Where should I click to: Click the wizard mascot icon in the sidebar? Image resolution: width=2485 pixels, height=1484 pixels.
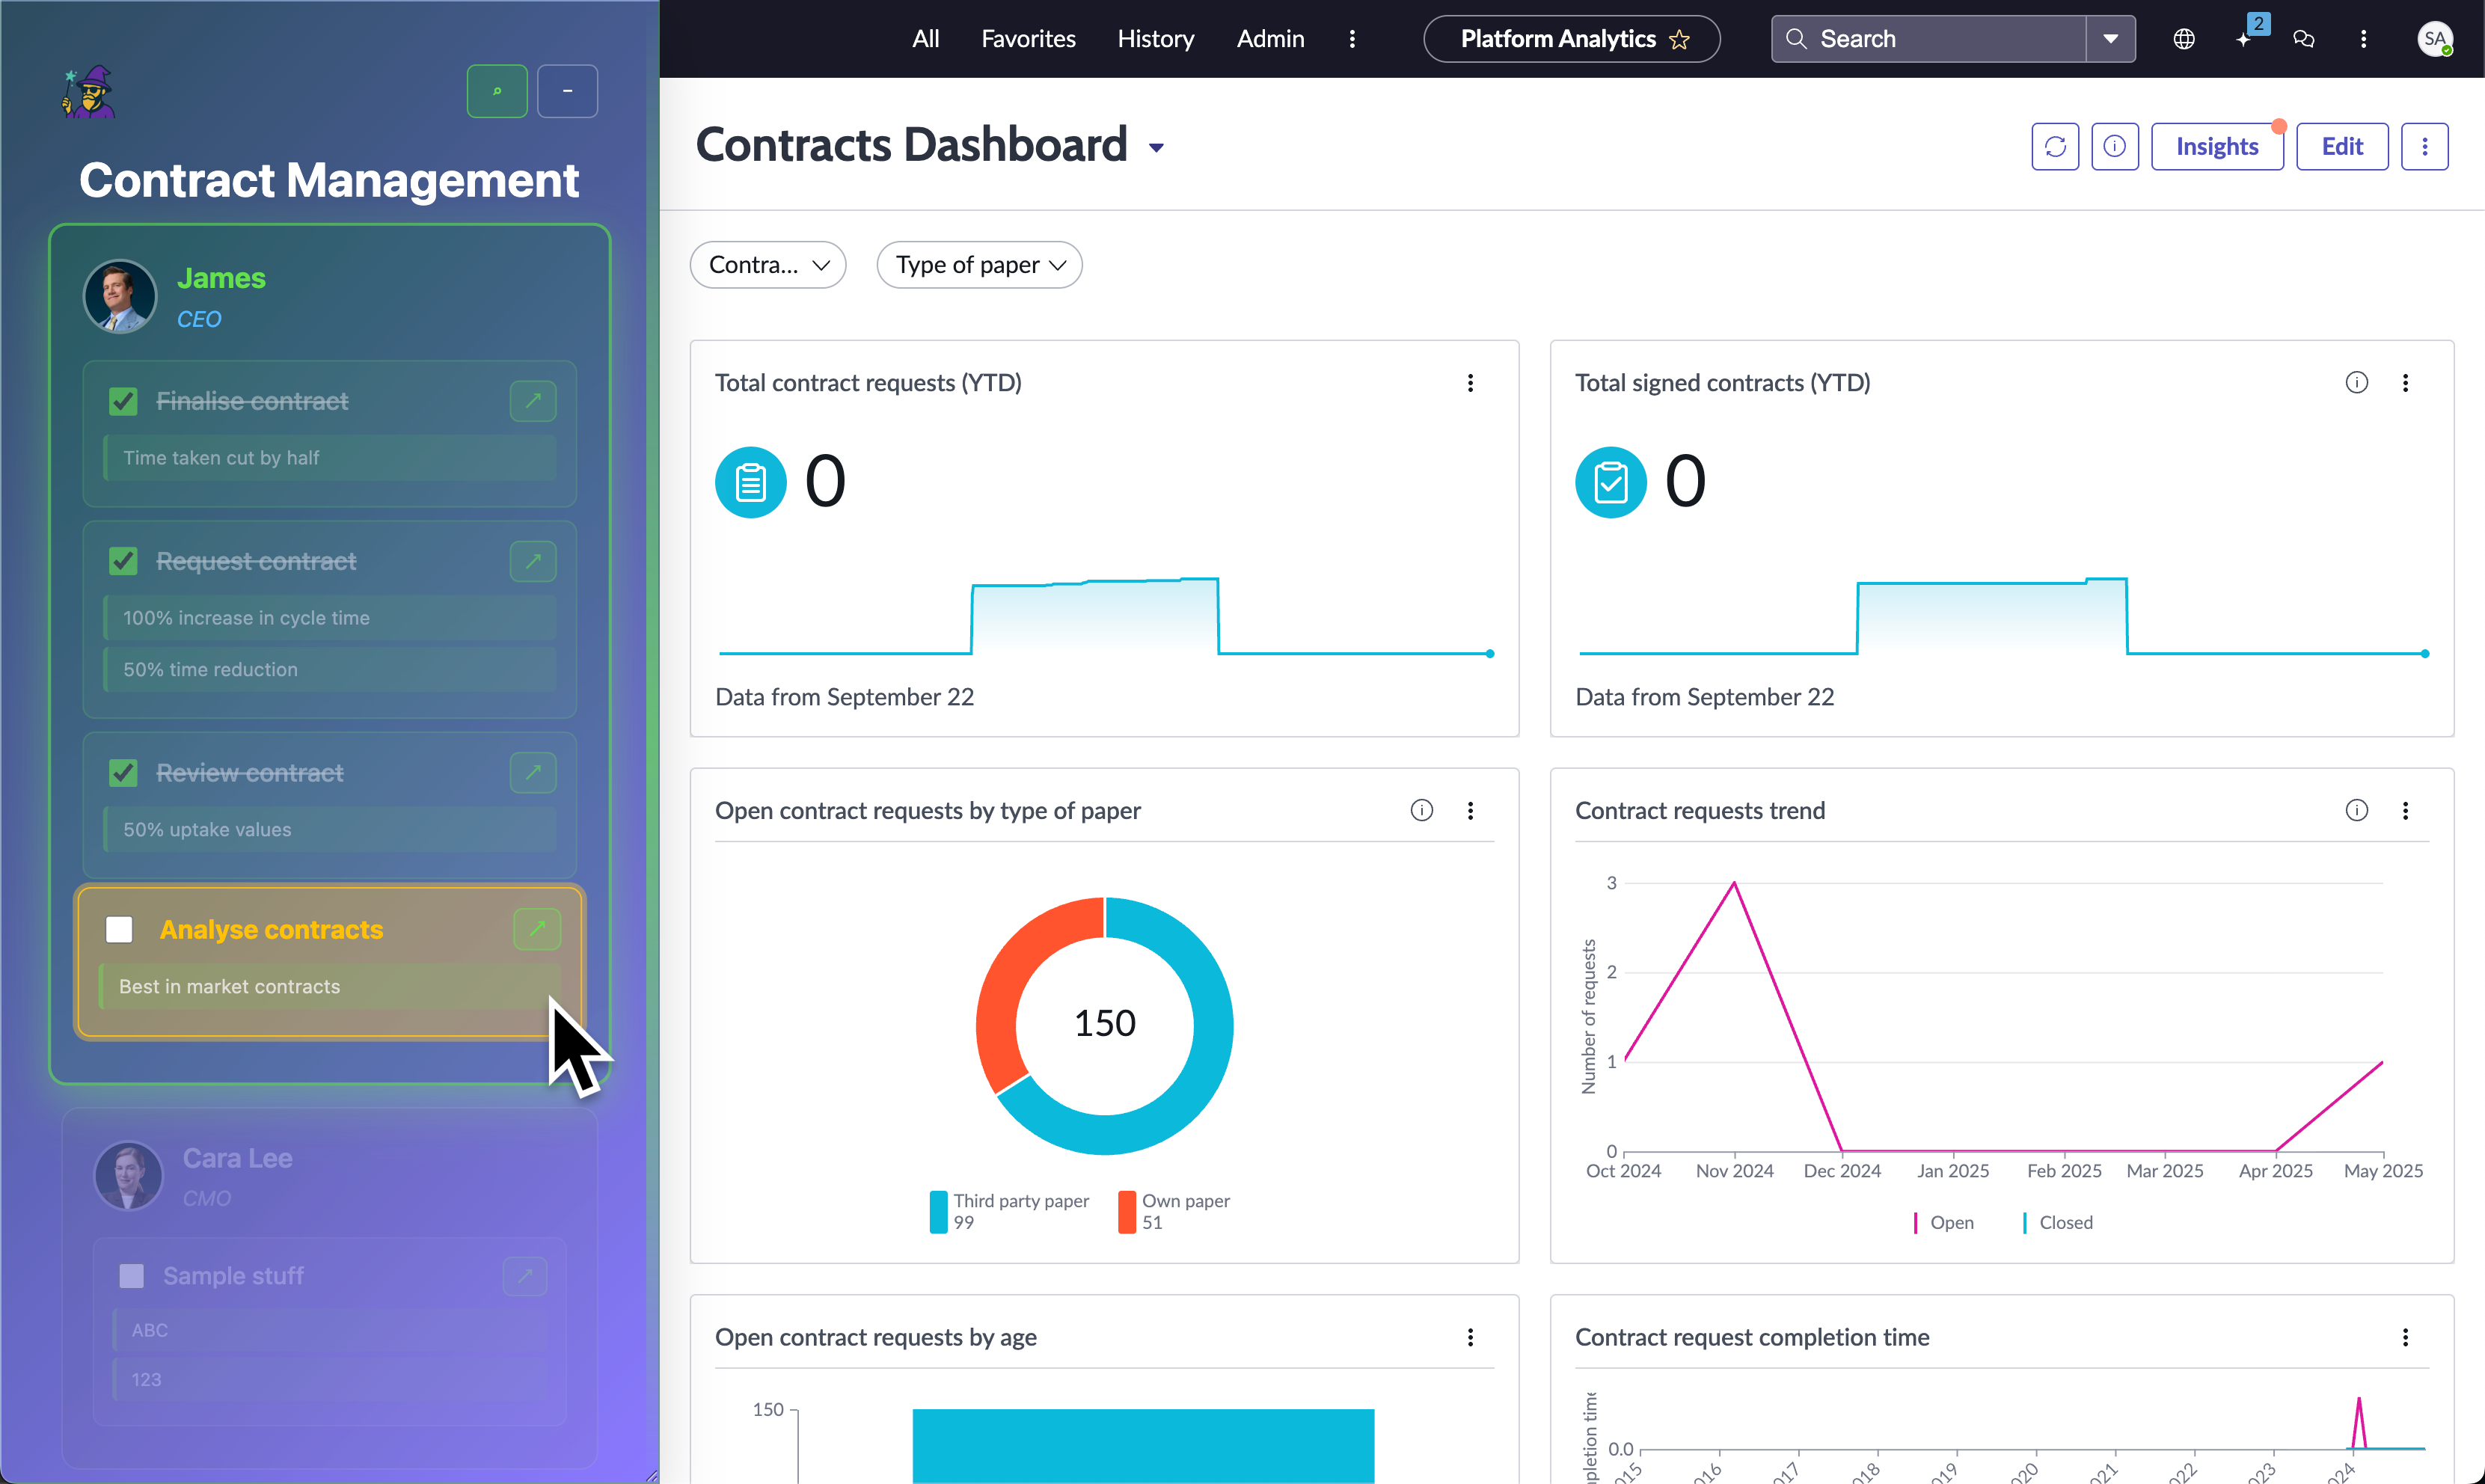click(88, 91)
